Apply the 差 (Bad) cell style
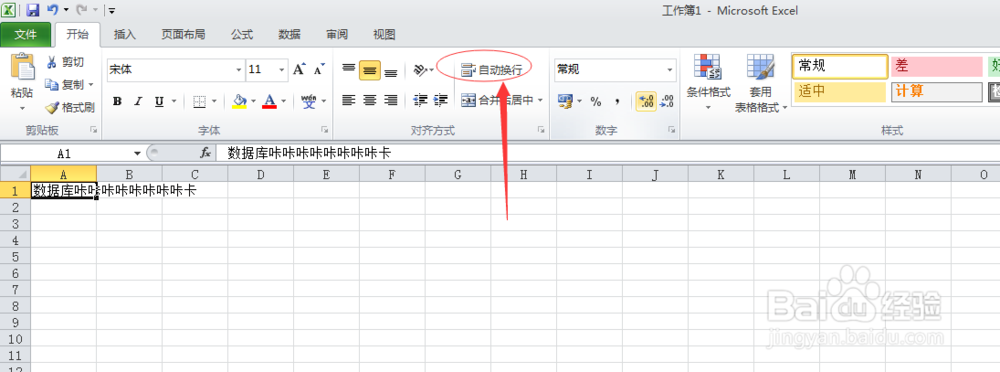This screenshot has height=372, width=1000. (937, 66)
